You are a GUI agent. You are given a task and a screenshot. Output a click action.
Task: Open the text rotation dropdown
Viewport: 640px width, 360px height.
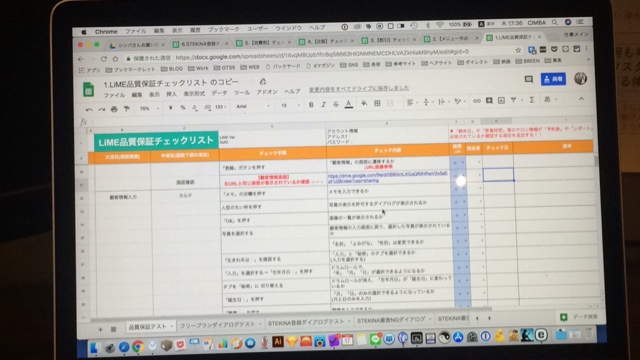pyautogui.click(x=459, y=102)
